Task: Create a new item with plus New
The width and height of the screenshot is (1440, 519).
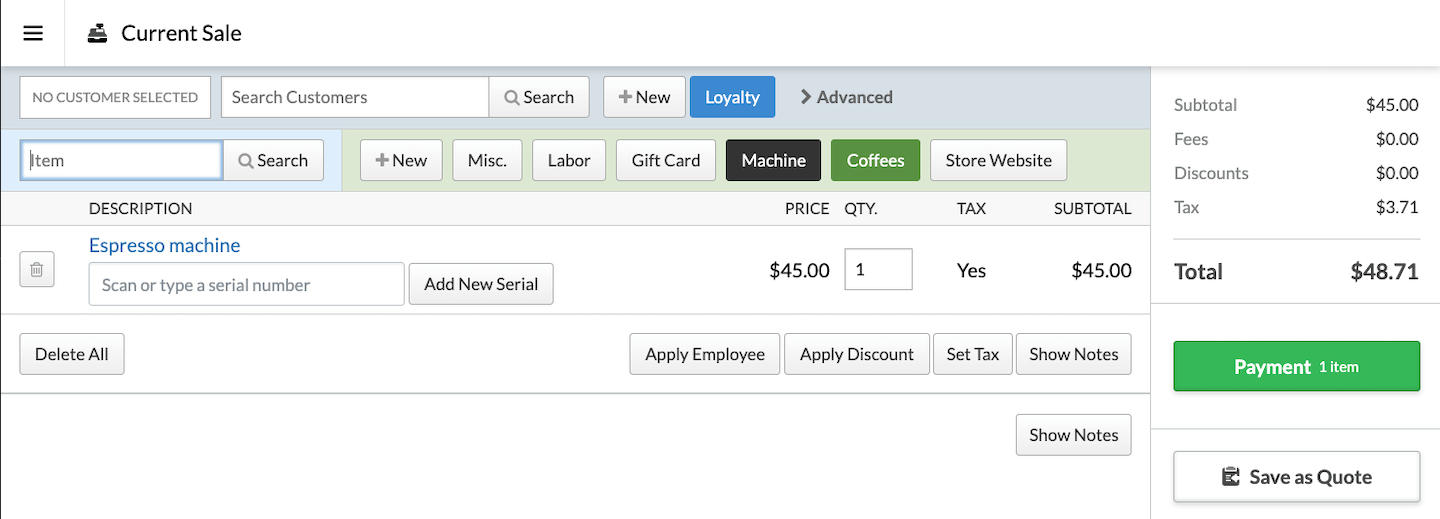Action: pos(401,160)
